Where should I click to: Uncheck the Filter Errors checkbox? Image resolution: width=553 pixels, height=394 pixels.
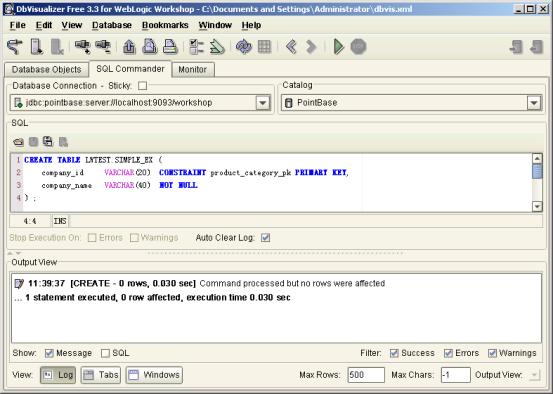[x=448, y=353]
